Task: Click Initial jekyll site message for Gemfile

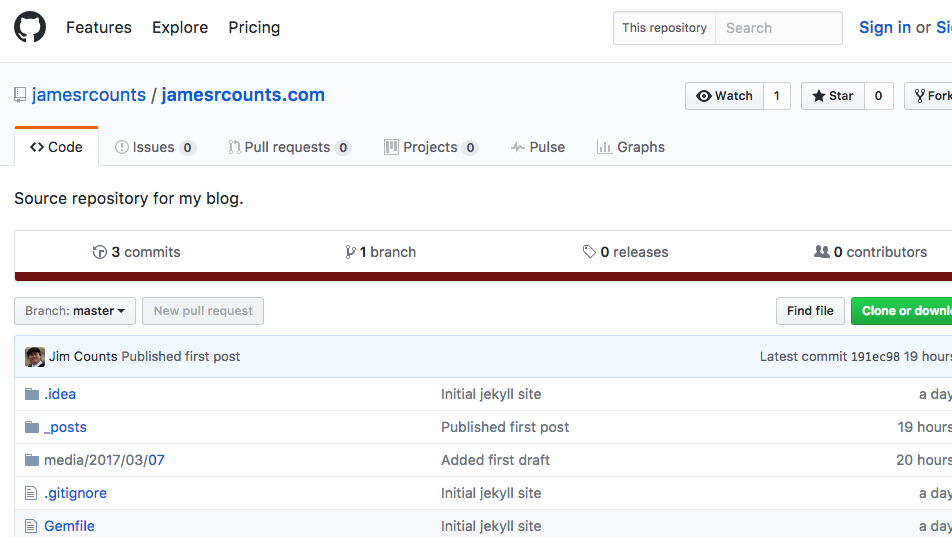Action: (491, 526)
